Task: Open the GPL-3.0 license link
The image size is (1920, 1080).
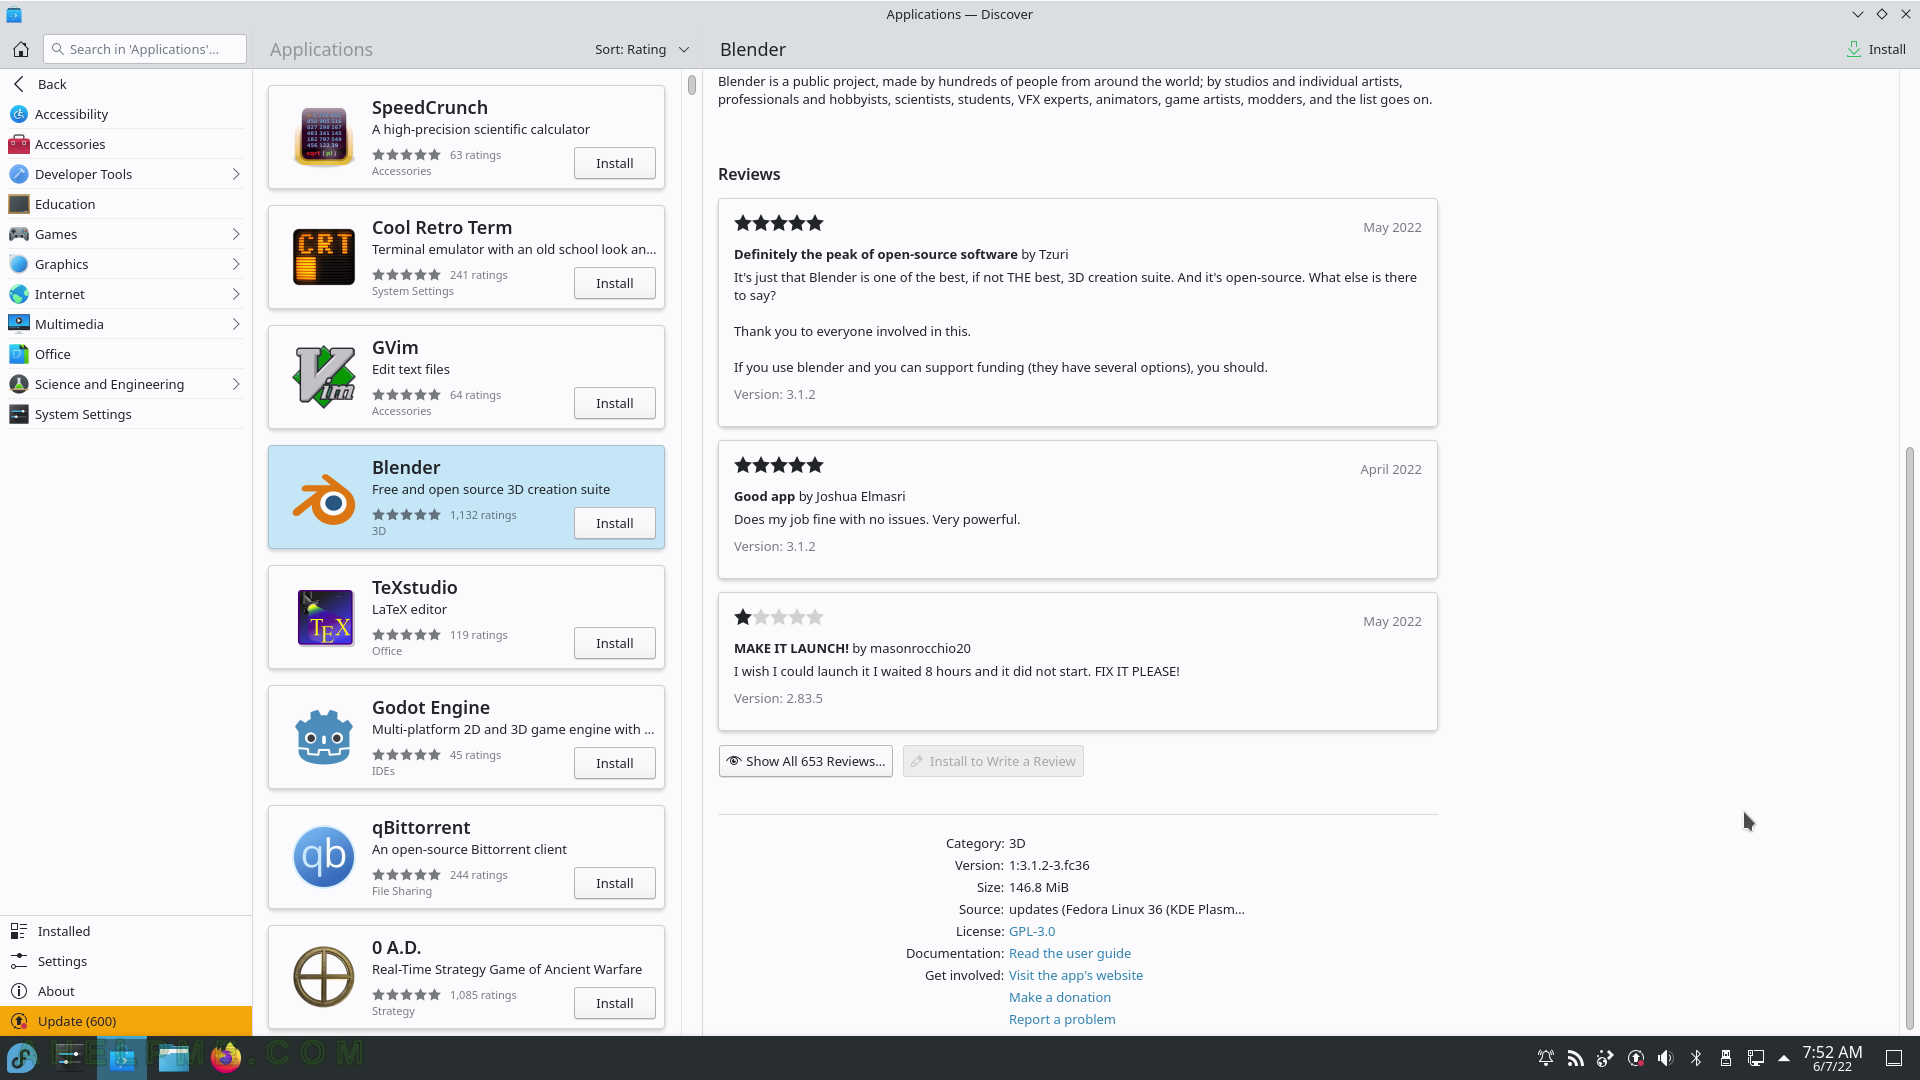Action: click(x=1031, y=931)
